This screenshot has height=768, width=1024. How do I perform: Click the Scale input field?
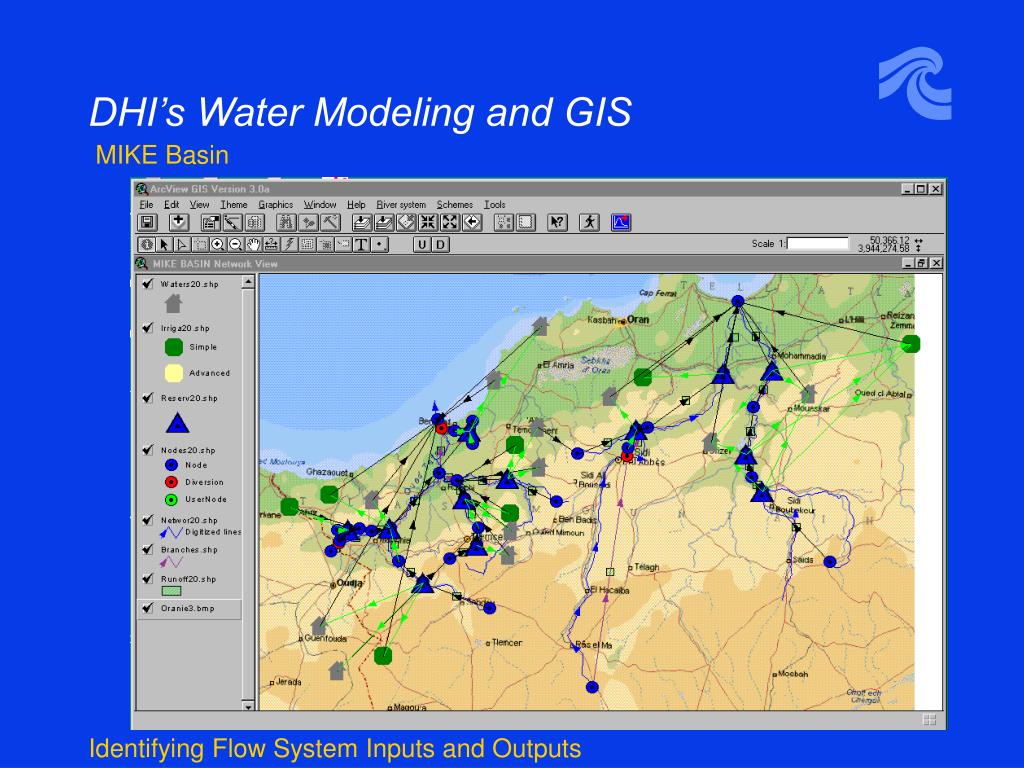818,244
